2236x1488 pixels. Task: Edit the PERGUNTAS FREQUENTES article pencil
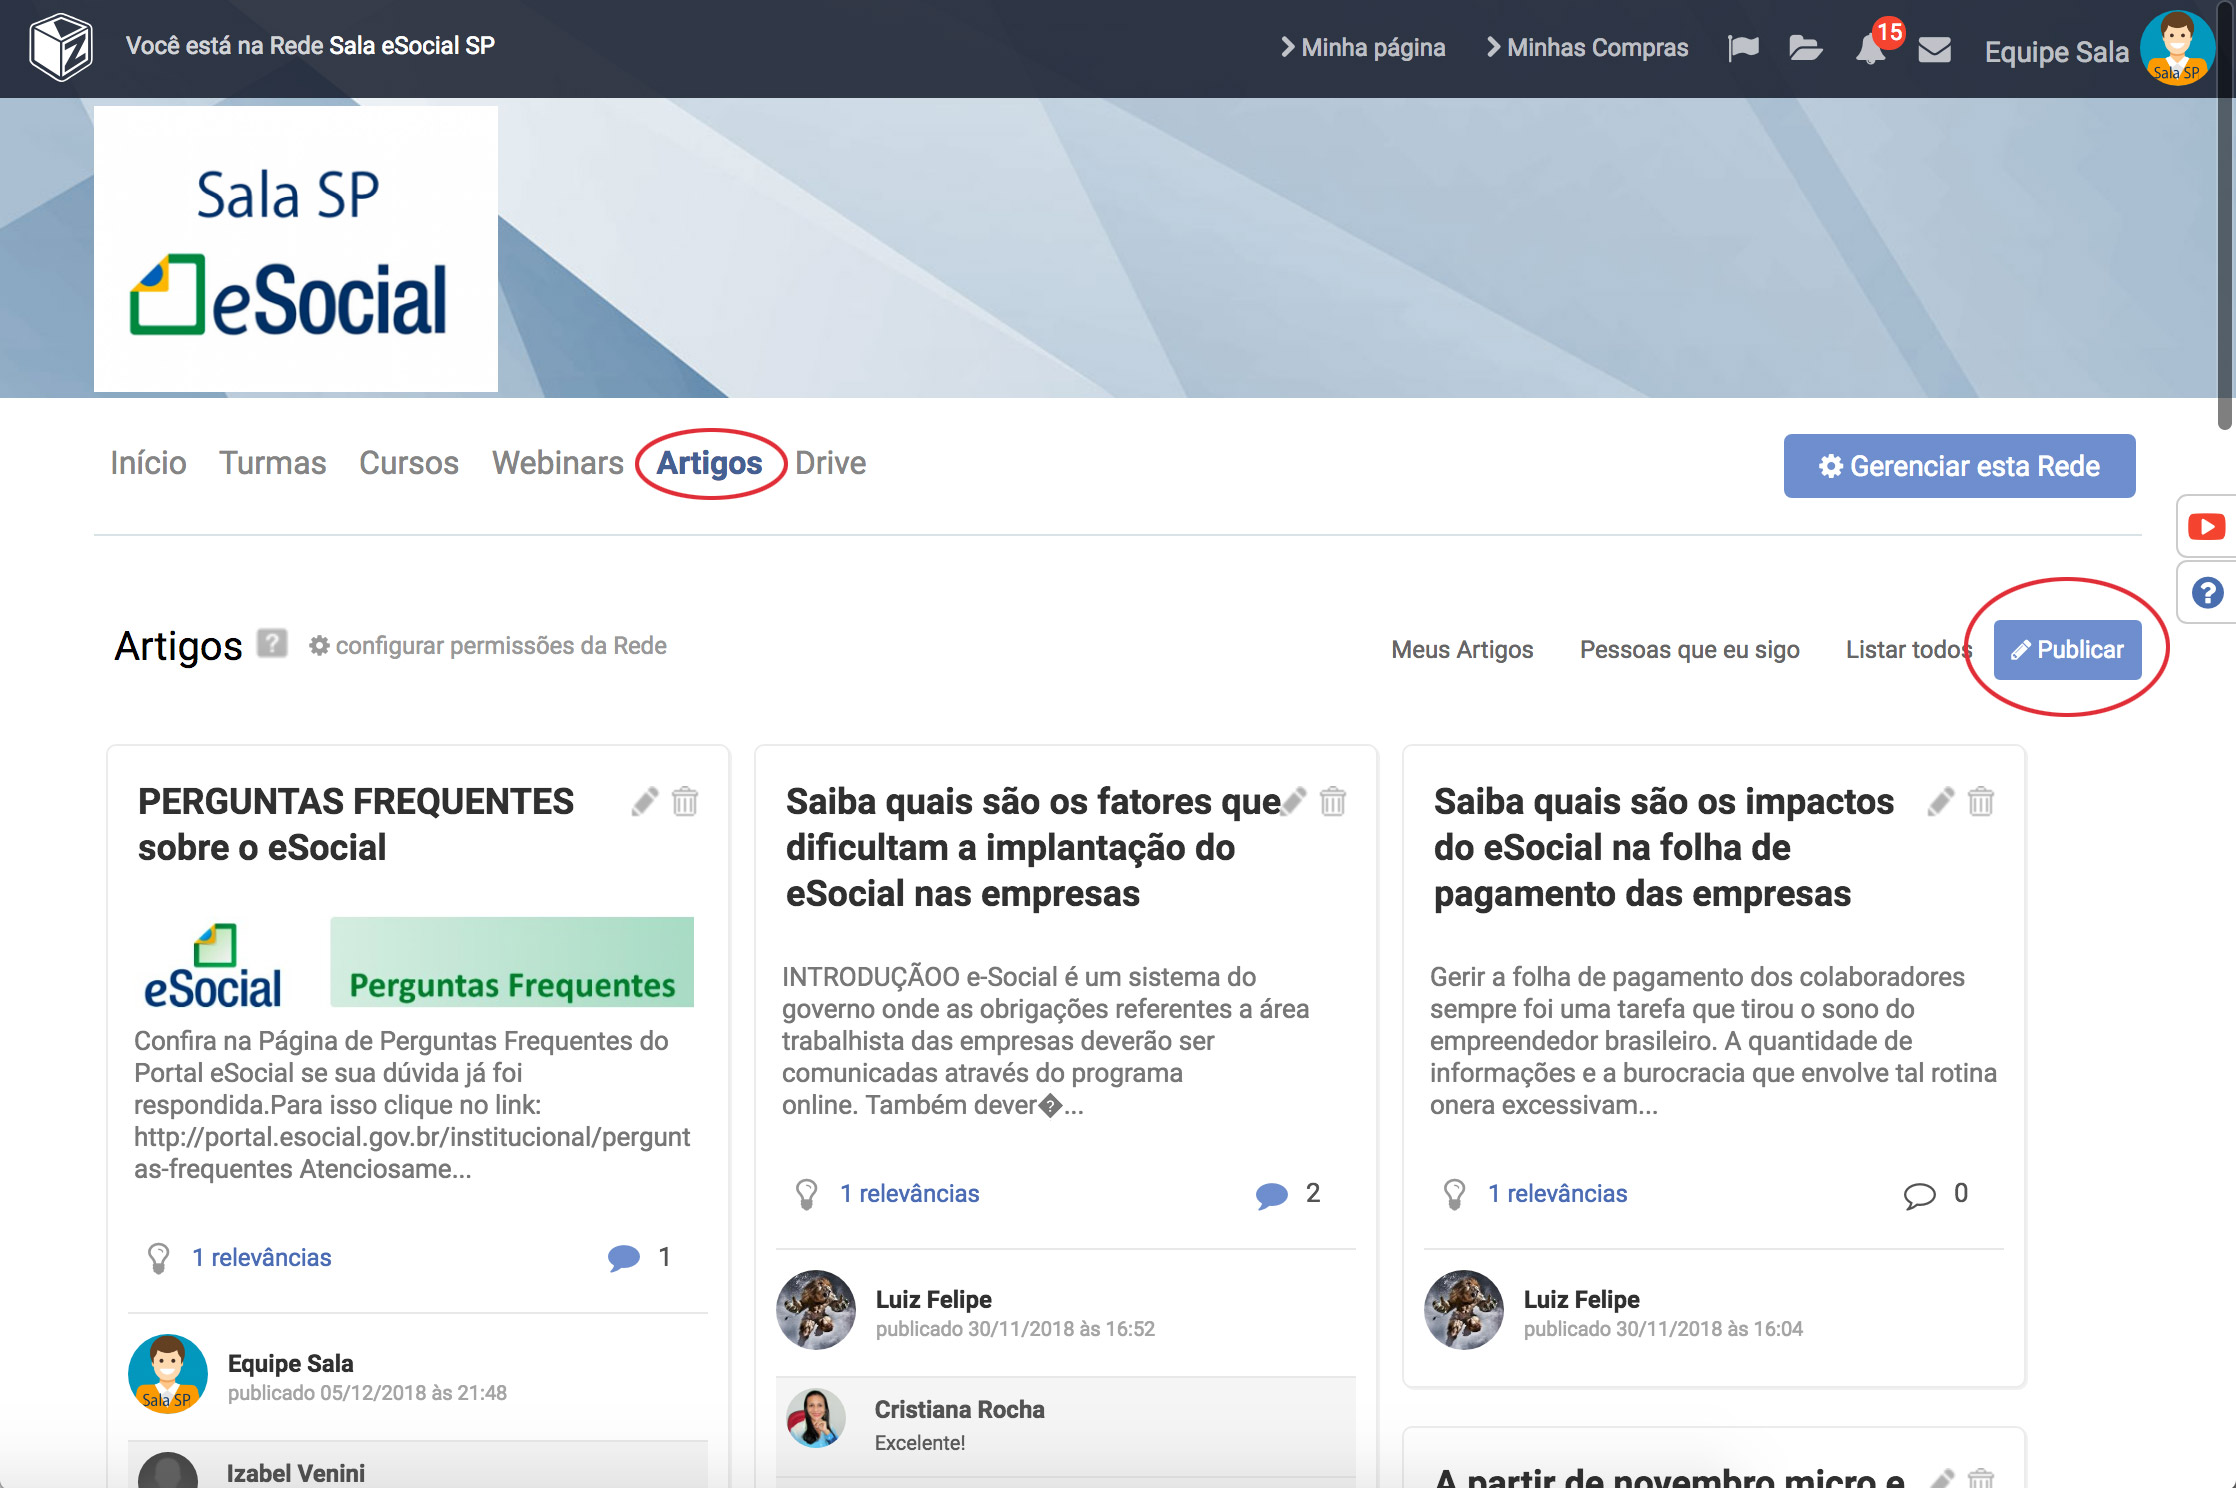coord(645,801)
